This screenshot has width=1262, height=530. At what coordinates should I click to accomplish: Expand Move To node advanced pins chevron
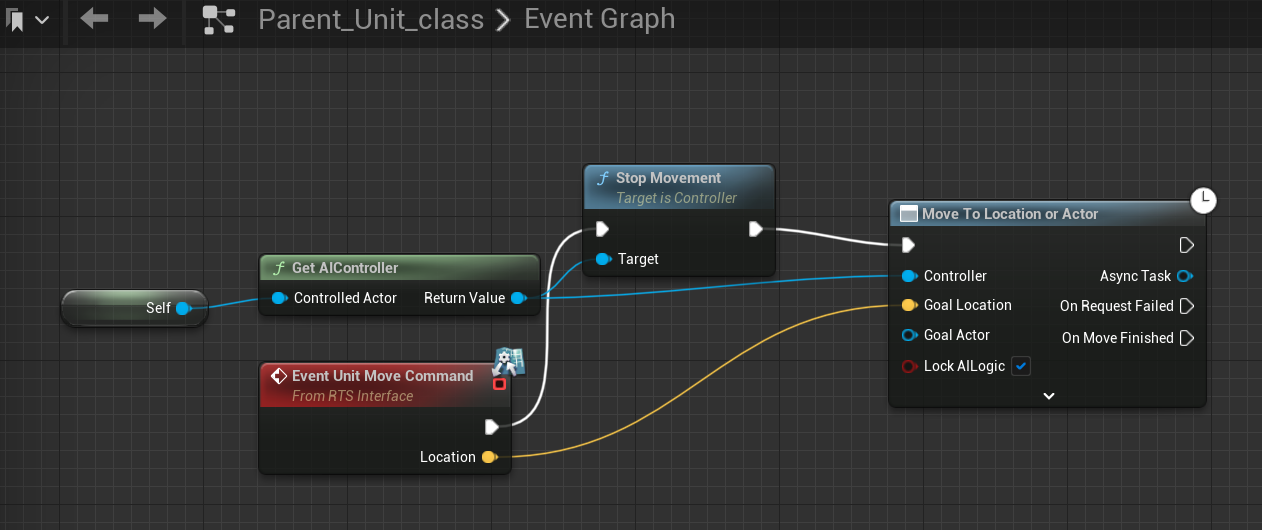[1048, 396]
